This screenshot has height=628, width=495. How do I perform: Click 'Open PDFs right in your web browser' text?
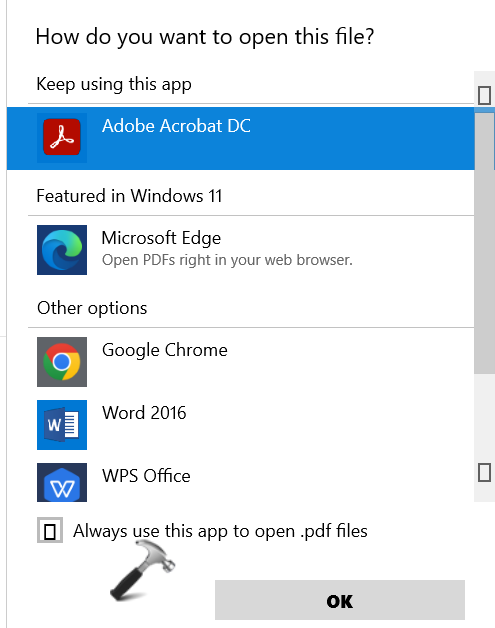[x=227, y=260]
